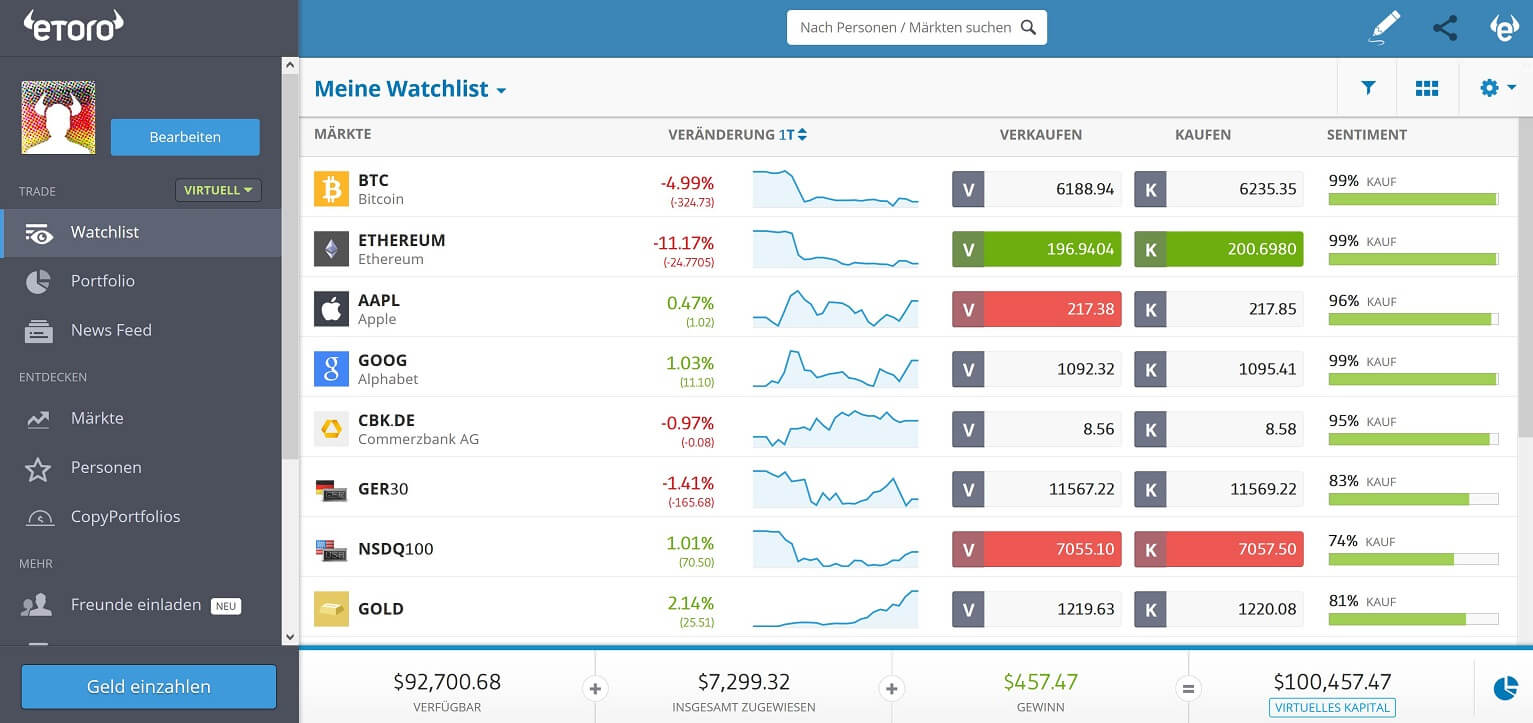The width and height of the screenshot is (1533, 723).
Task: Click BTC sentiment bar 99%
Action: [x=1413, y=199]
